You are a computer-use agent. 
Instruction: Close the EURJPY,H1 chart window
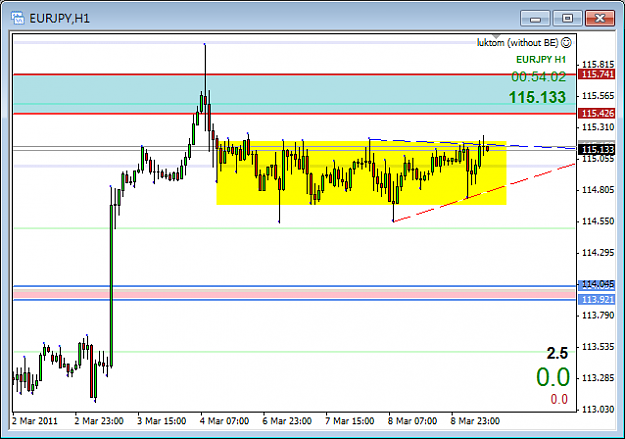(x=599, y=18)
